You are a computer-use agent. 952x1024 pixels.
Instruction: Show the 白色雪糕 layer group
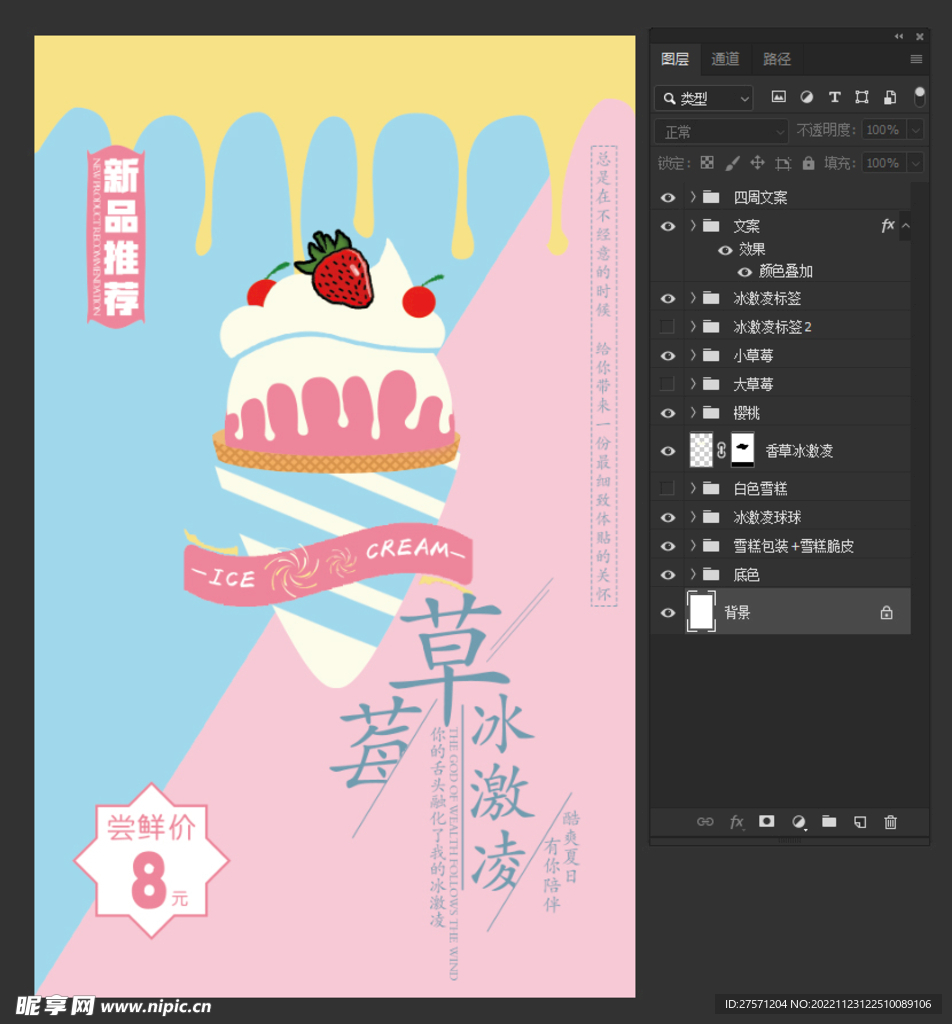[x=666, y=488]
